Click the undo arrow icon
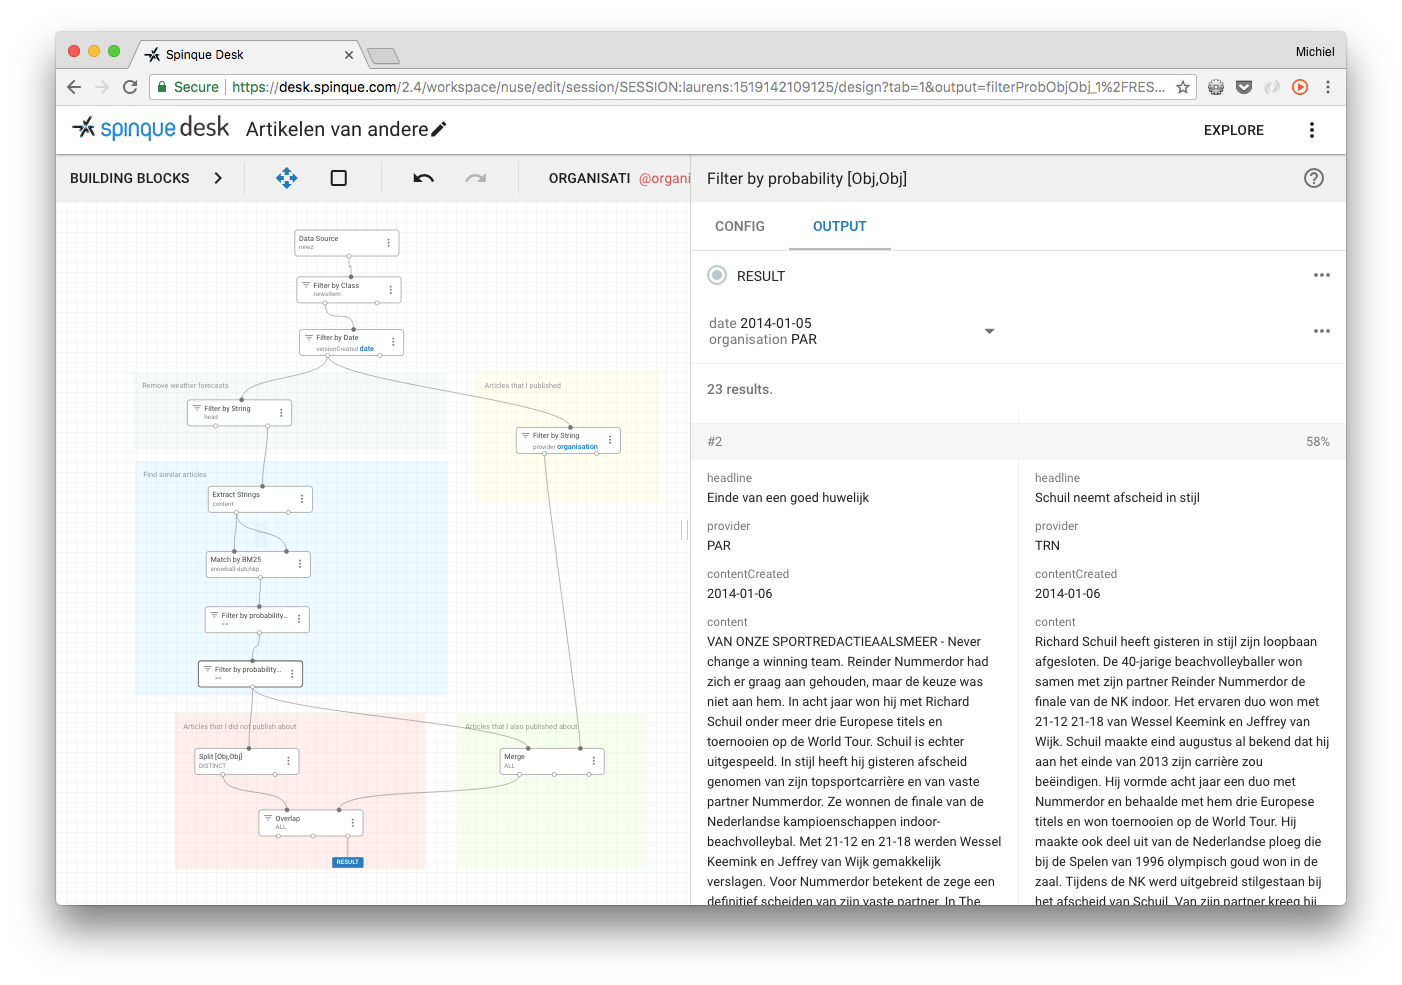The image size is (1402, 985). pos(424,178)
